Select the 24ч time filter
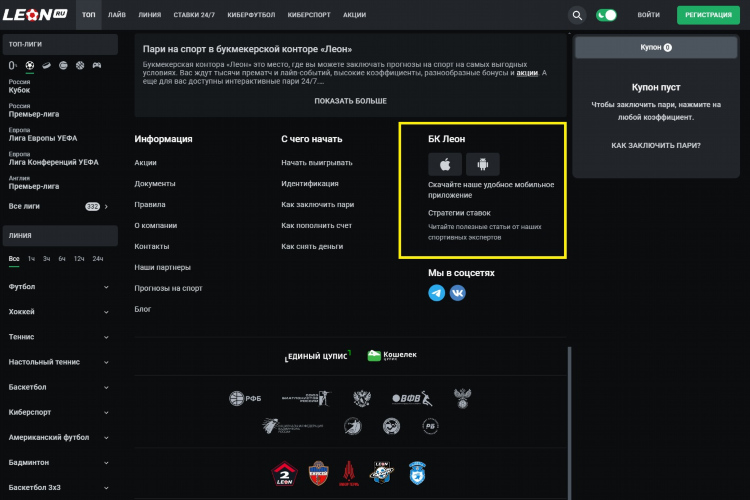750x500 pixels. tap(98, 259)
